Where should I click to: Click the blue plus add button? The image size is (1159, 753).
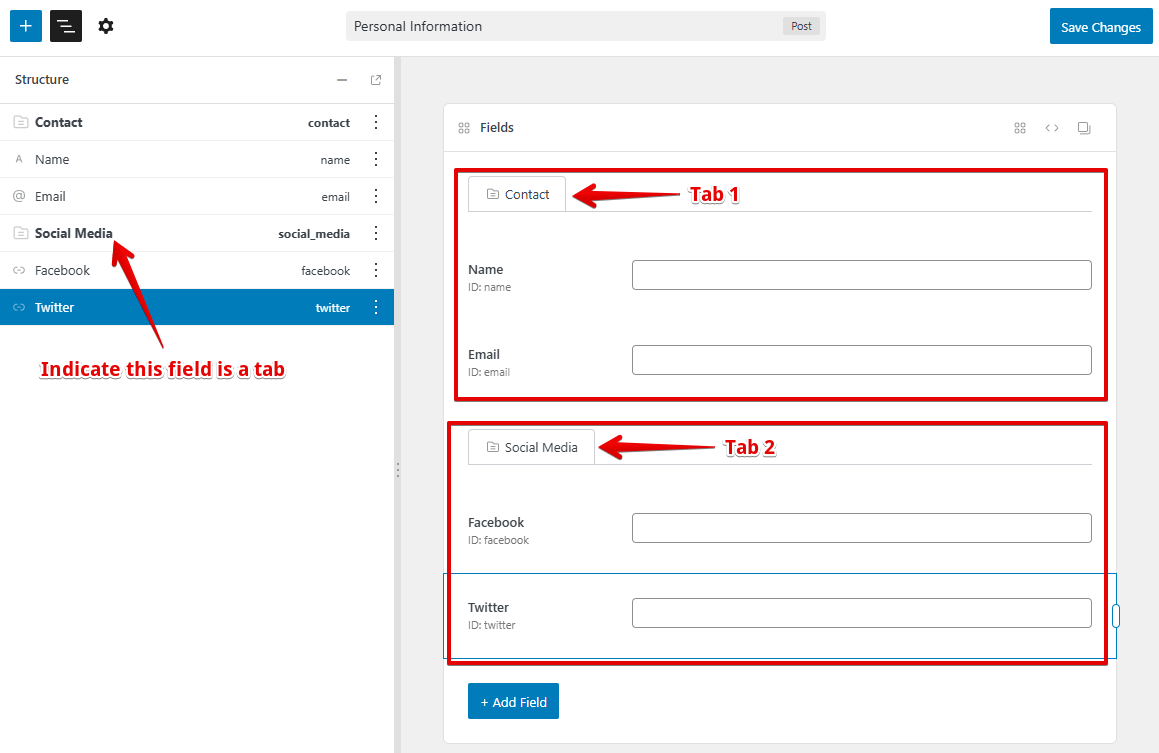tap(26, 26)
